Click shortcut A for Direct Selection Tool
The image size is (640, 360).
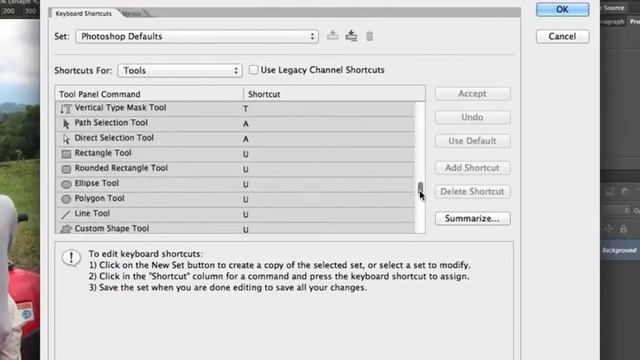tap(245, 139)
